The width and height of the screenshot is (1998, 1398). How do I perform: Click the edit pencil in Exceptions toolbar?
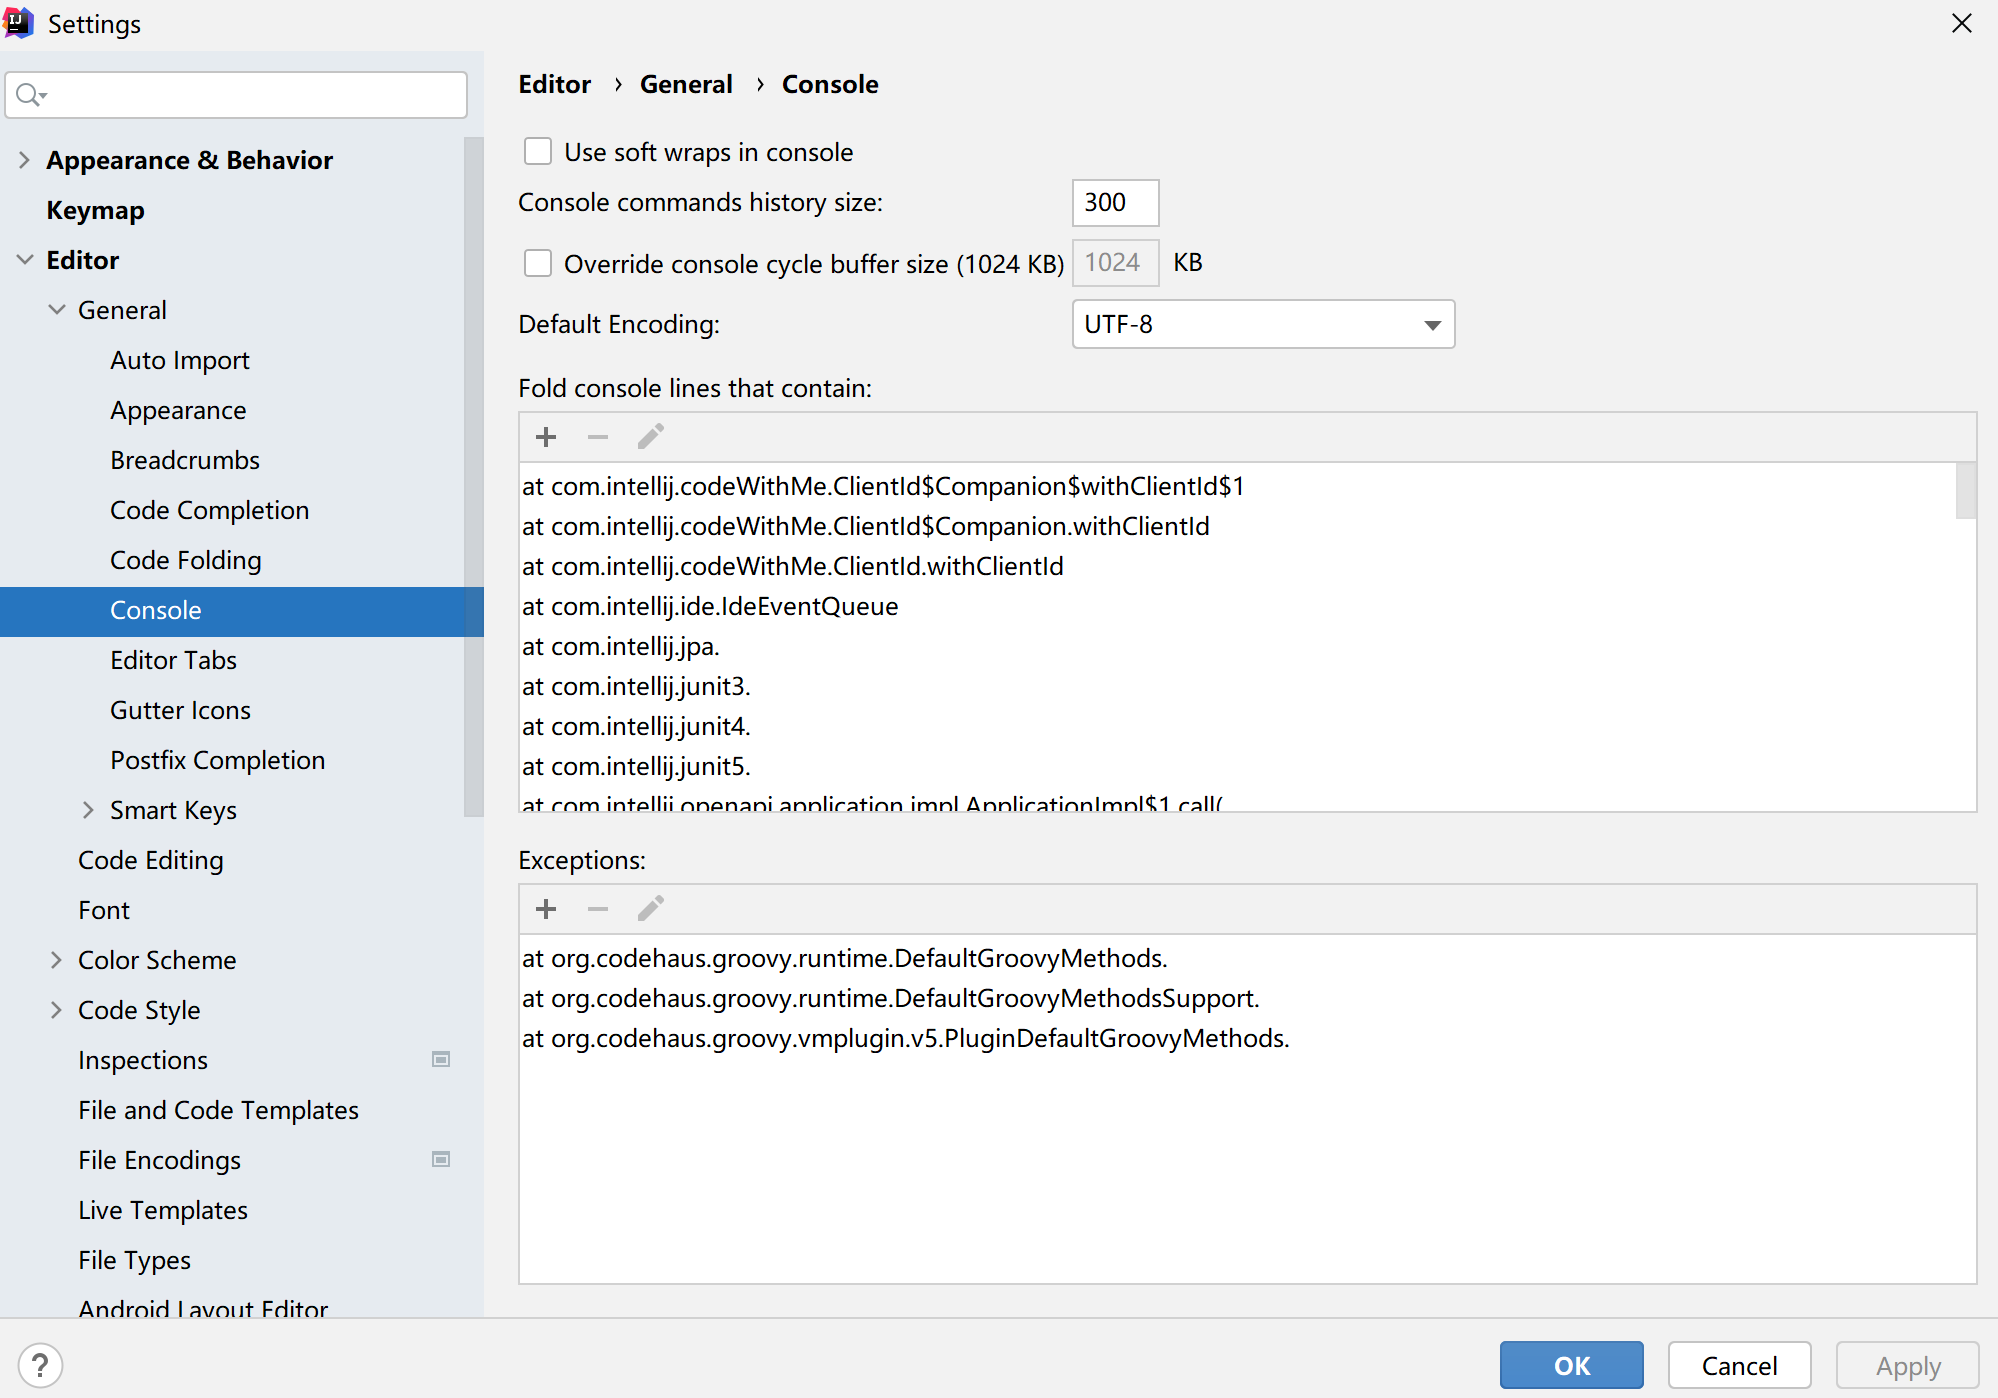pos(650,909)
